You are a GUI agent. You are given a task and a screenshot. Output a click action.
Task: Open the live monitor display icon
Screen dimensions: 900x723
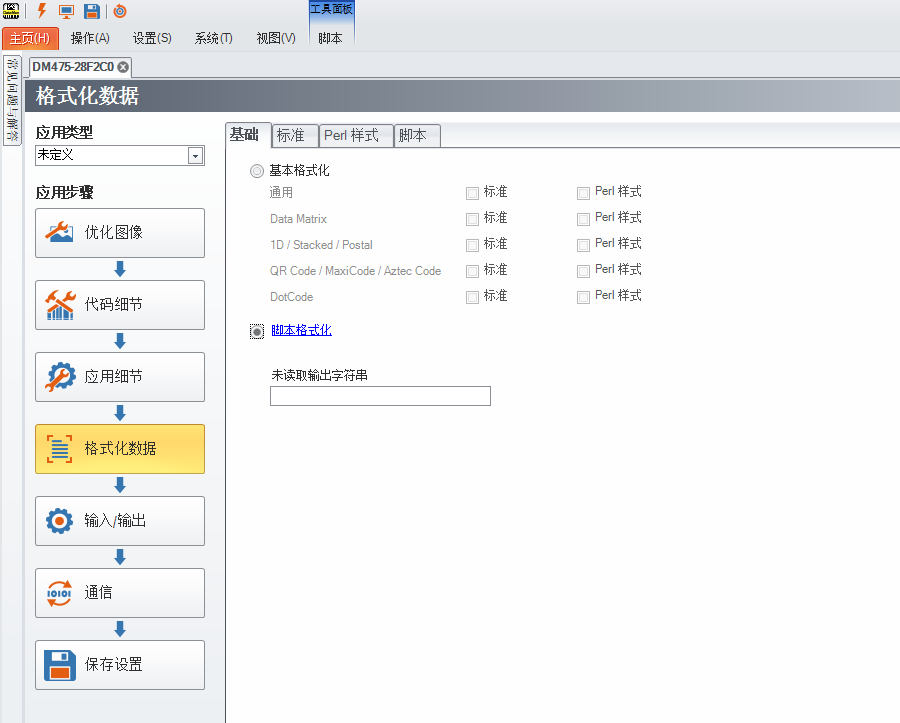click(64, 11)
